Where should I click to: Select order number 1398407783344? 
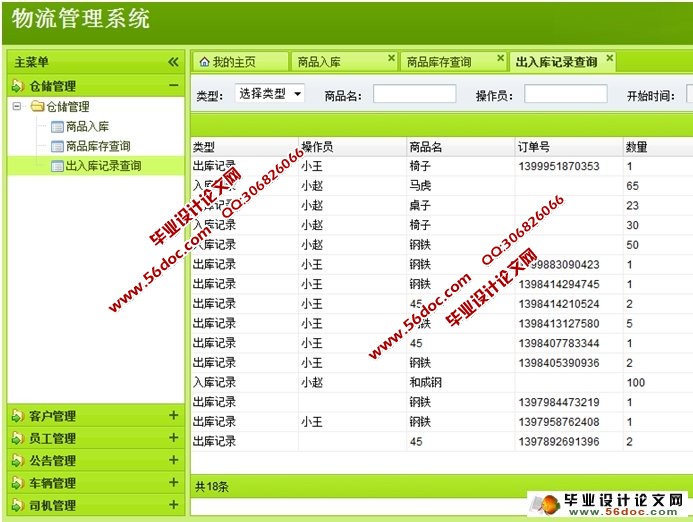pos(559,343)
